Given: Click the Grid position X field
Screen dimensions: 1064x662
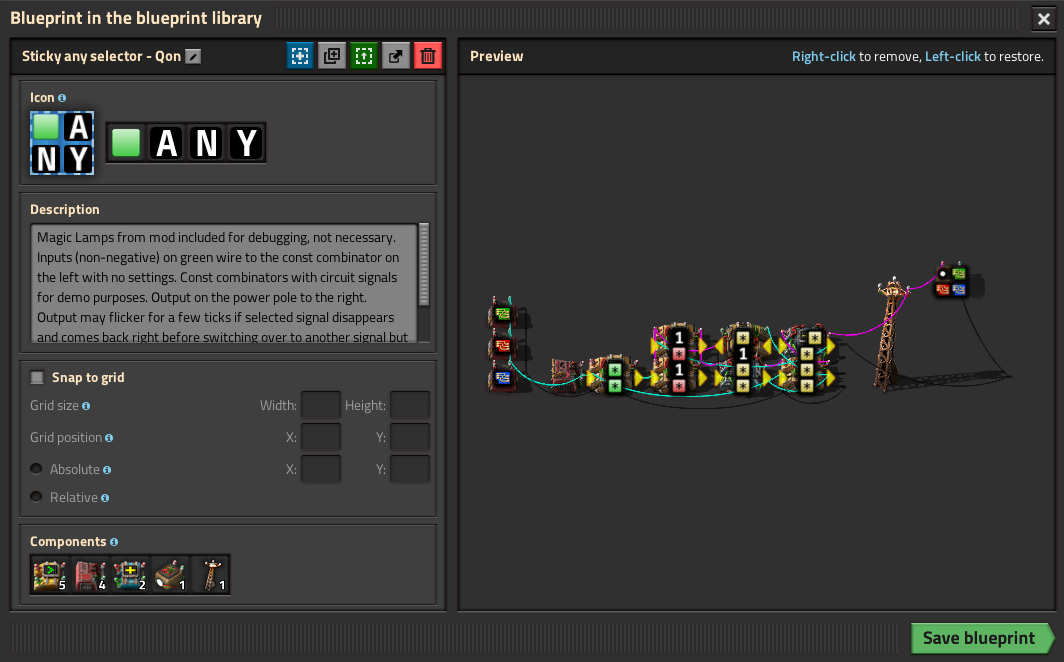Looking at the screenshot, I should [321, 437].
